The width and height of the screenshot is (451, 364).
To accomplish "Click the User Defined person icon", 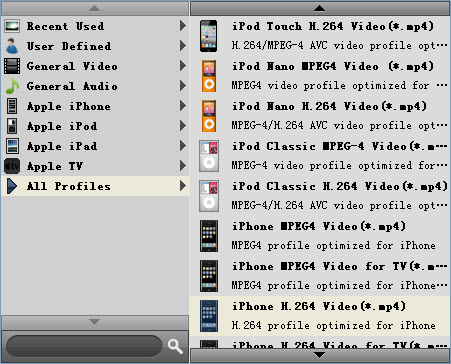I will coord(12,46).
